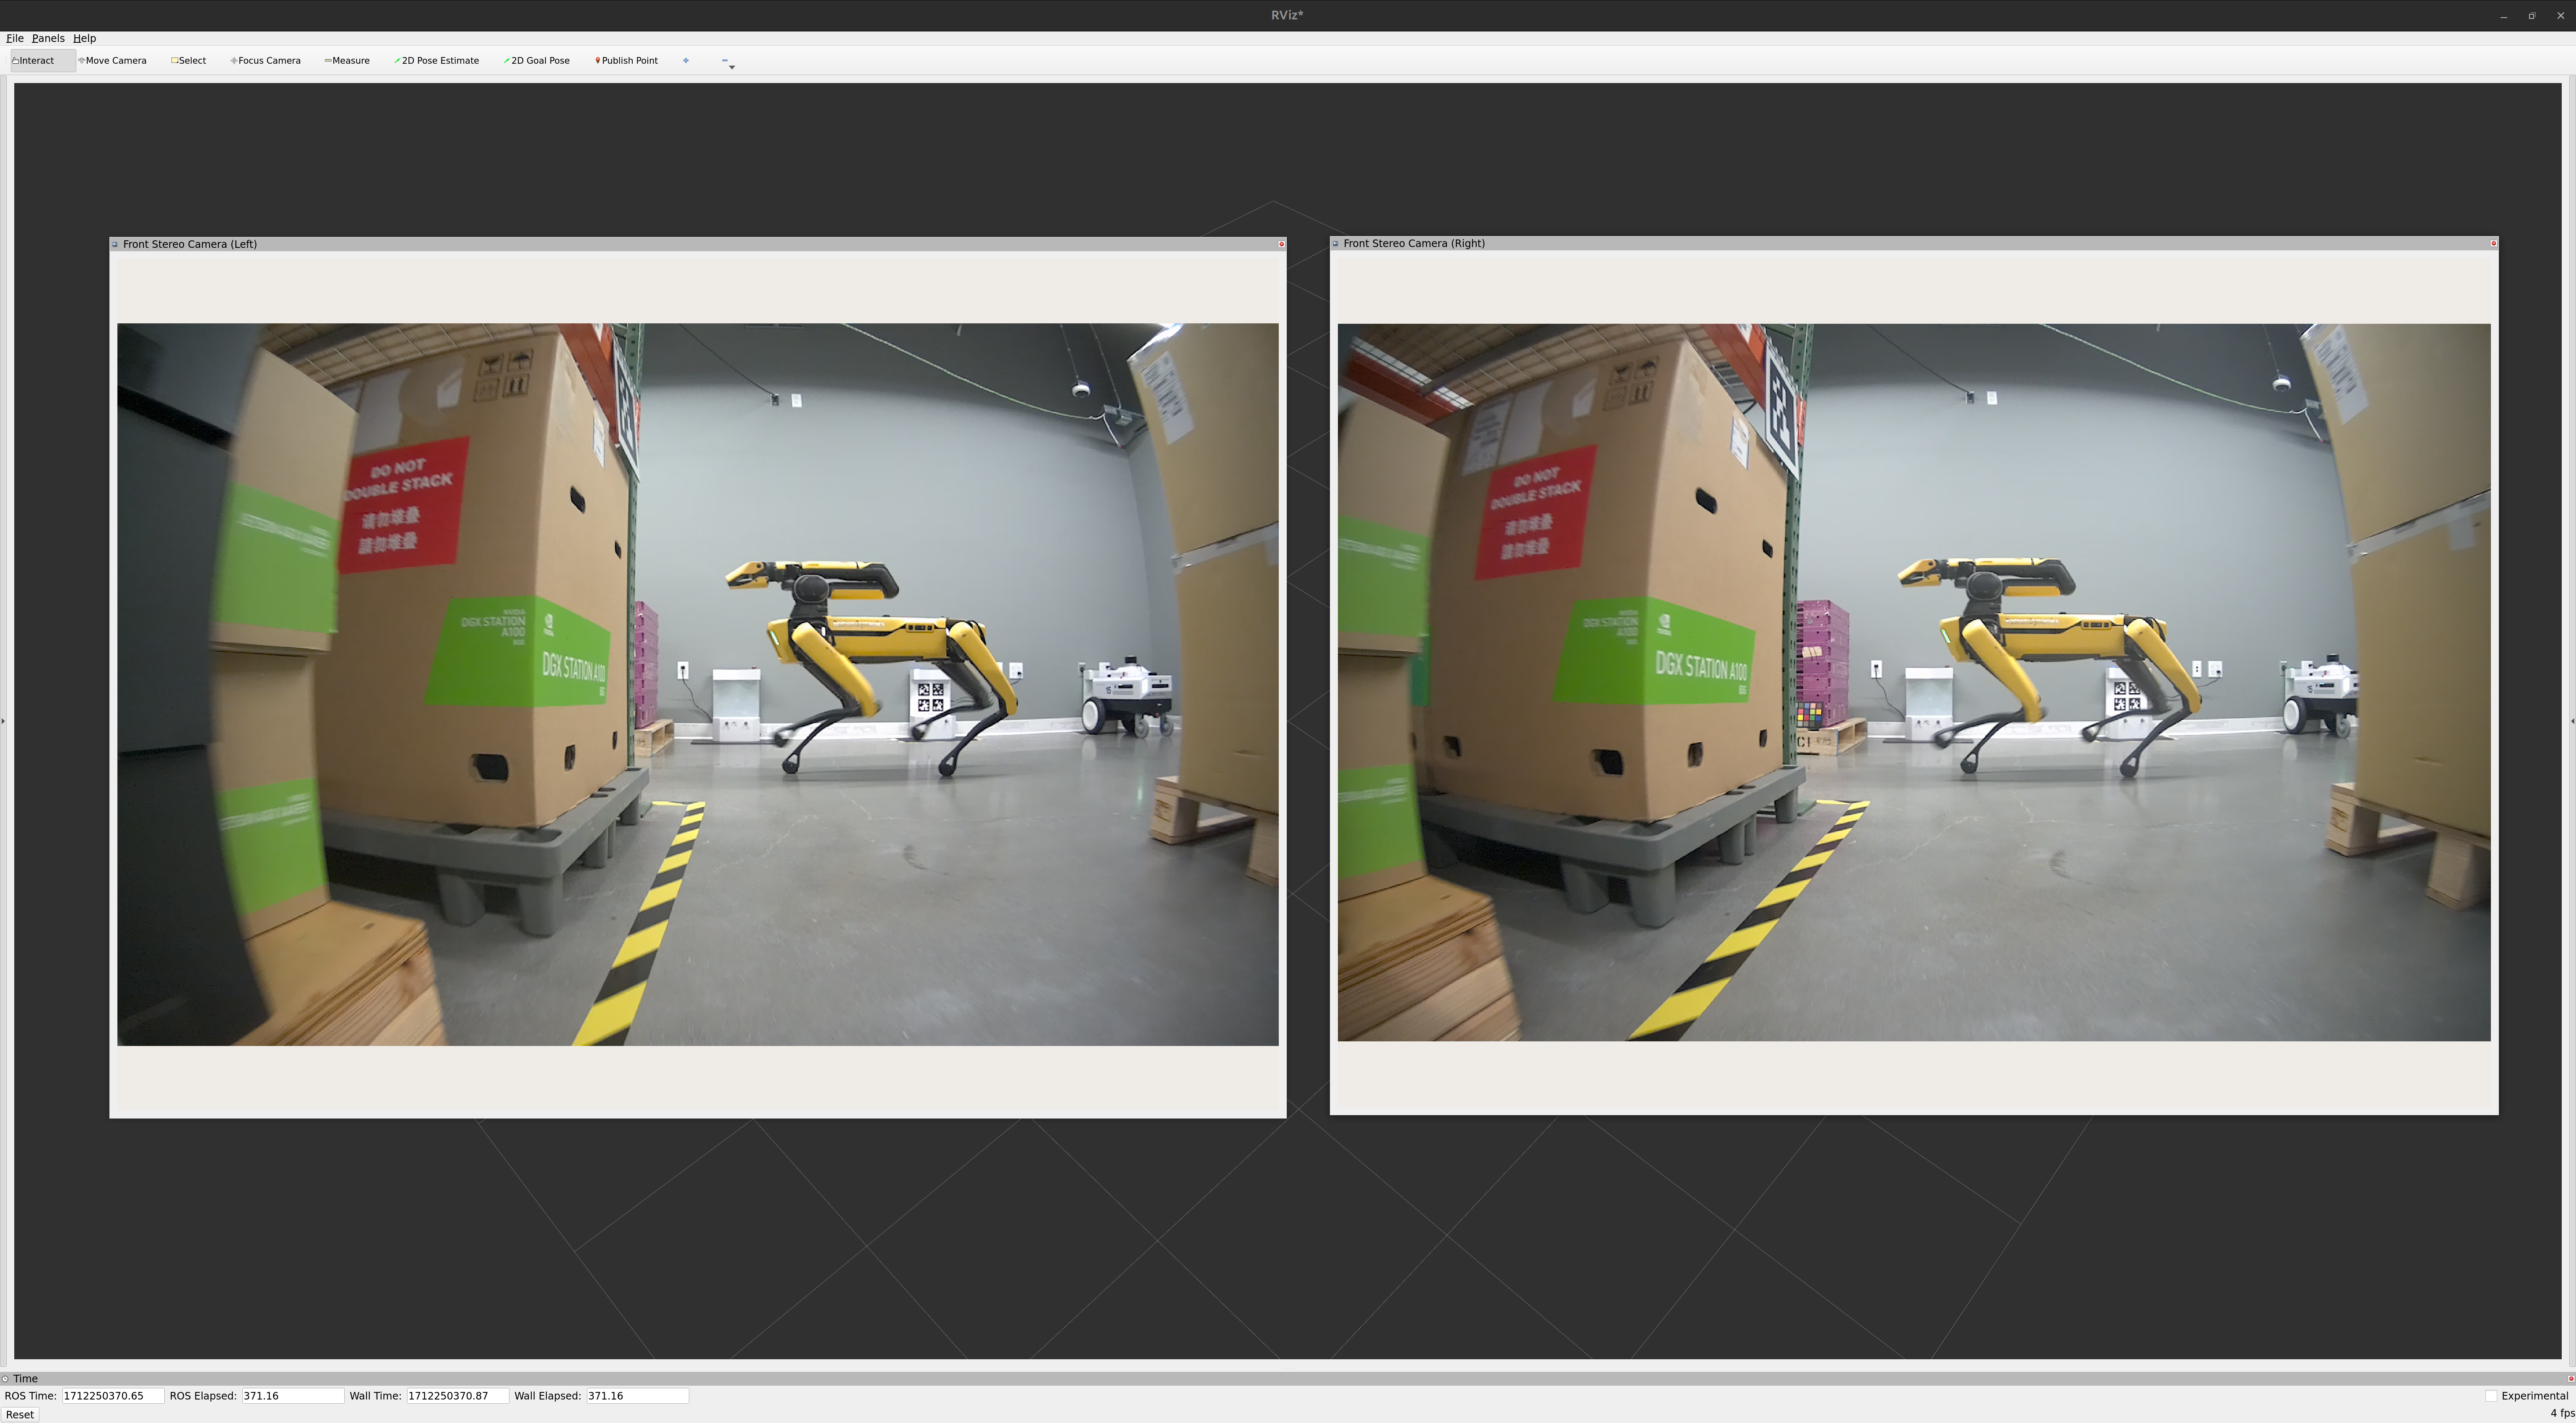Open the remove-tool minus dropdown
Screen dimensions: 2576x1423
[x=727, y=62]
